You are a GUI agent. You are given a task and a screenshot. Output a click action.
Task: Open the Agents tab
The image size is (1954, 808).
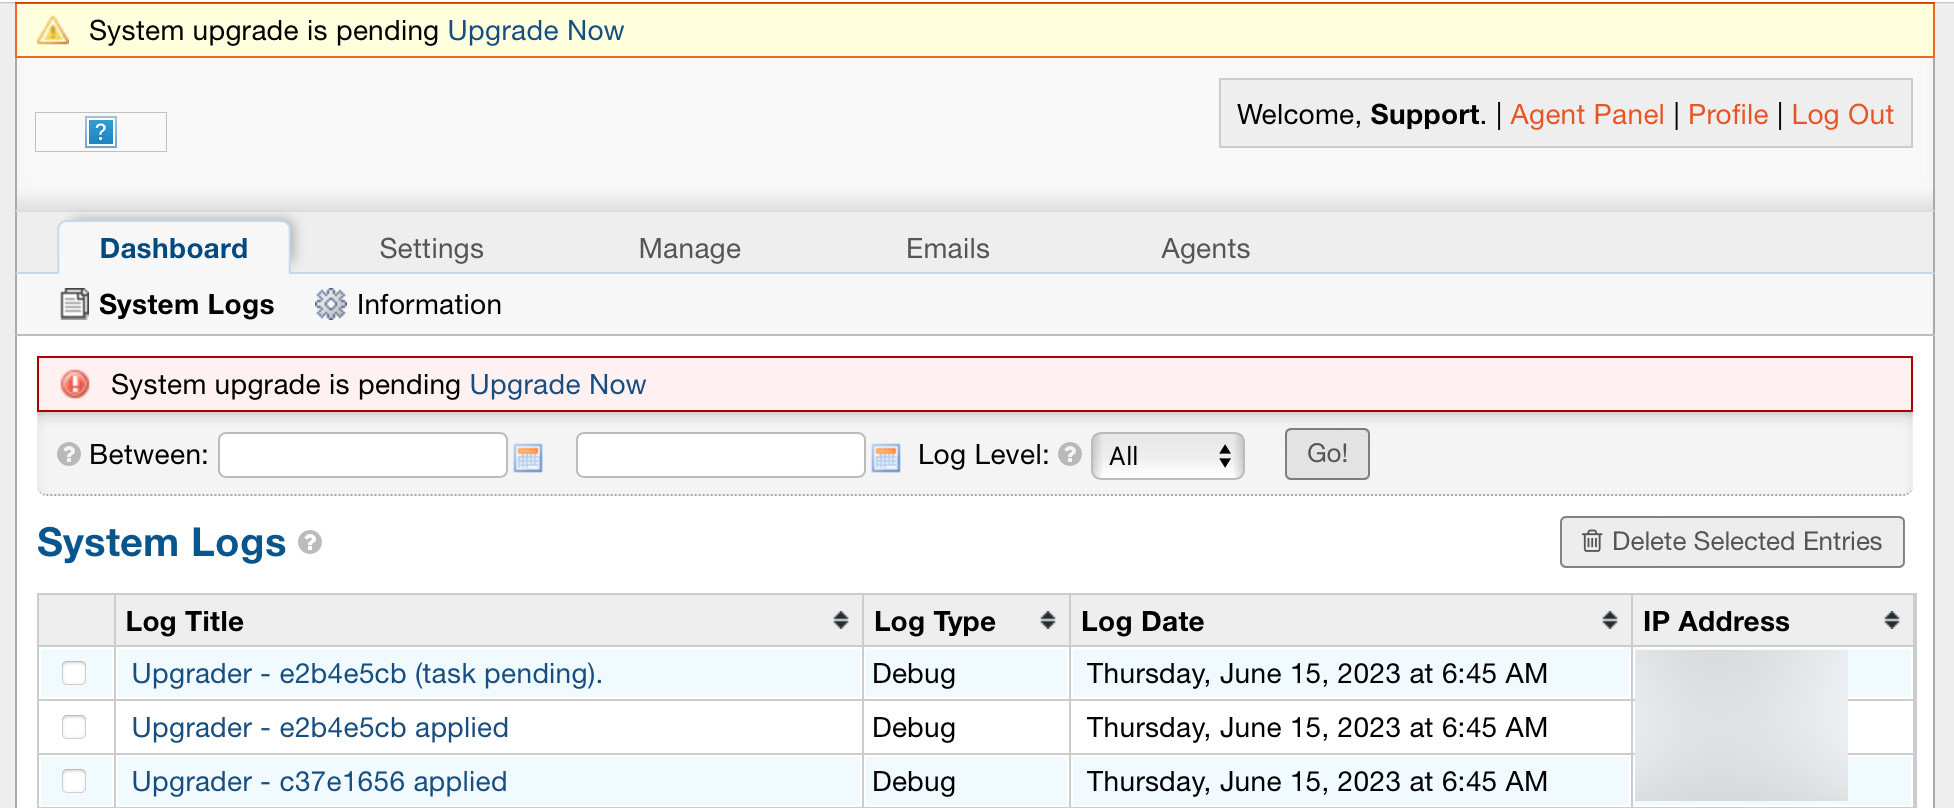click(1205, 248)
